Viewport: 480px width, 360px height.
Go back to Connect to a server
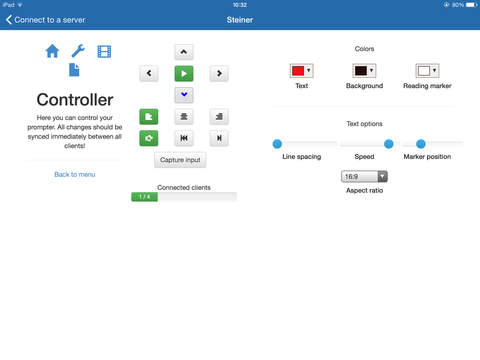pos(46,20)
